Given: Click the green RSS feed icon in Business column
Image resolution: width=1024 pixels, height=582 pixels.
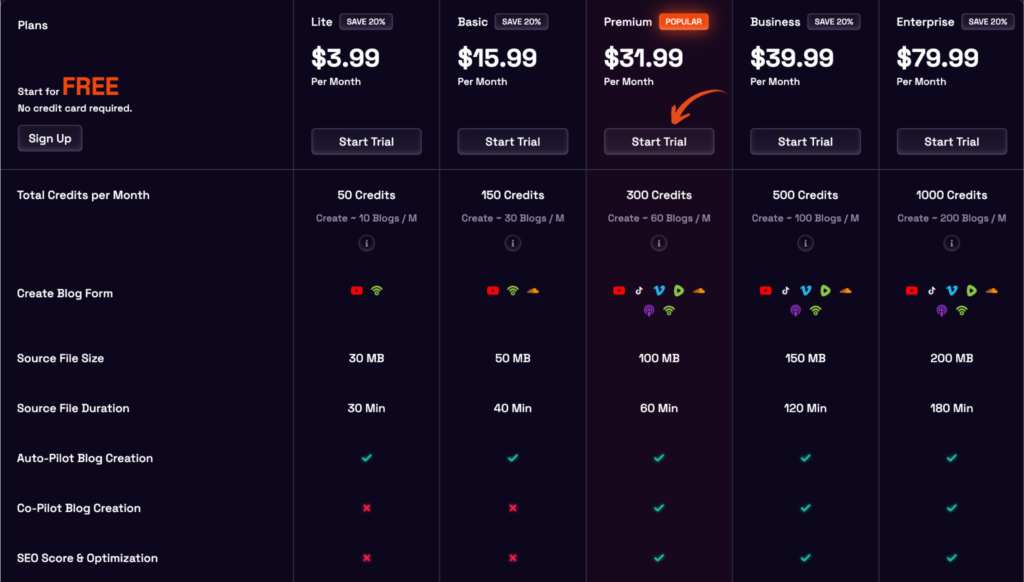Looking at the screenshot, I should point(815,311).
